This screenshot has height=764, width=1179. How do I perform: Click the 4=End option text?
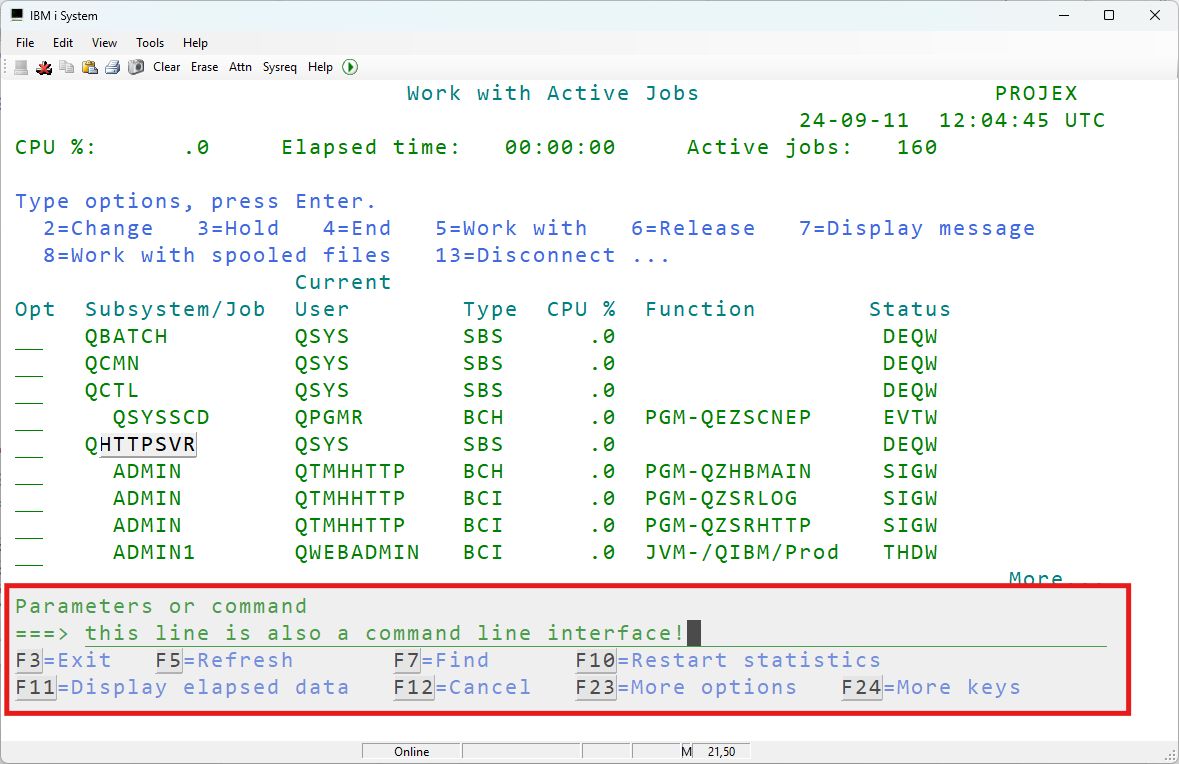pos(357,229)
